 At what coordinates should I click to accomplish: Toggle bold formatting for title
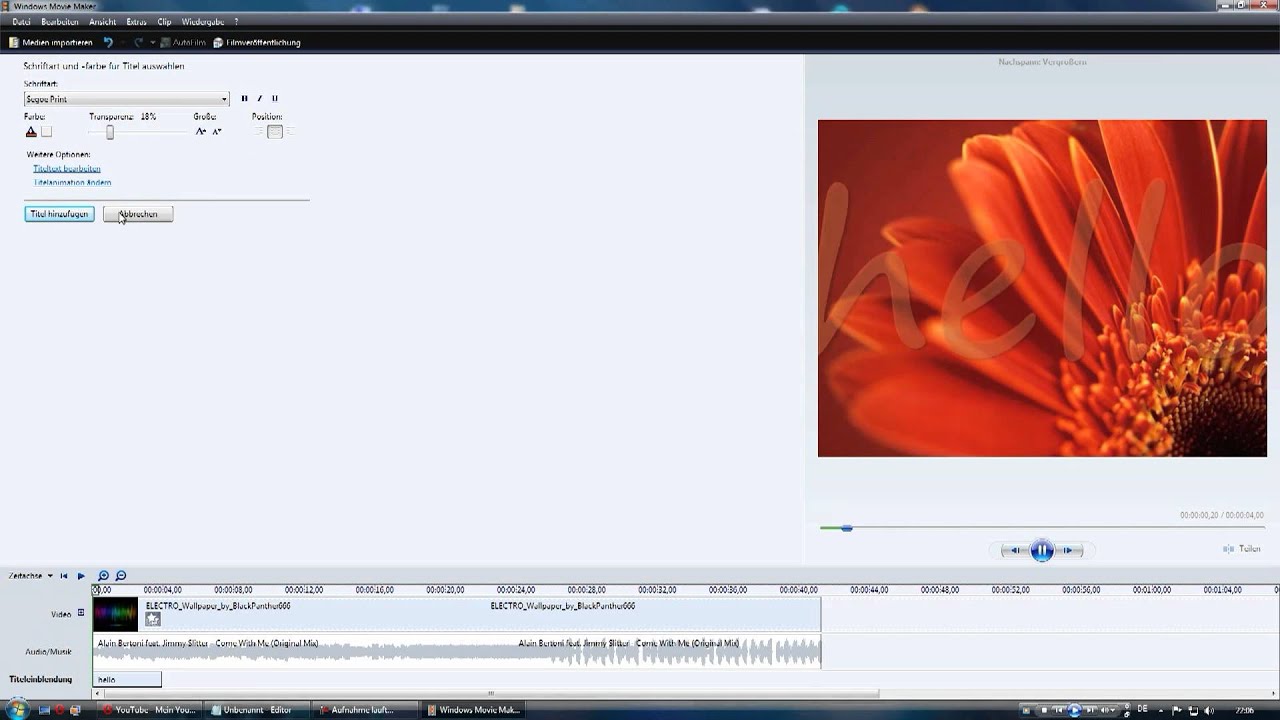pyautogui.click(x=244, y=99)
